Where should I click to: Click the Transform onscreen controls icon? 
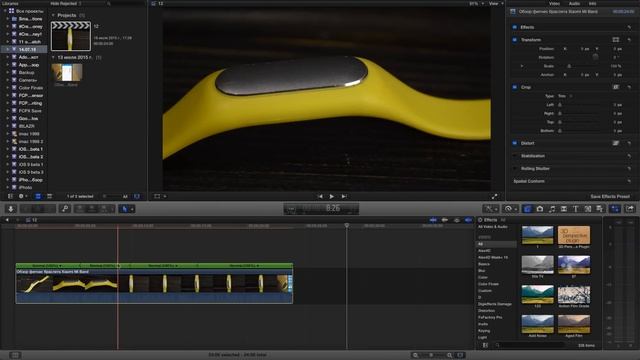[x=616, y=40]
